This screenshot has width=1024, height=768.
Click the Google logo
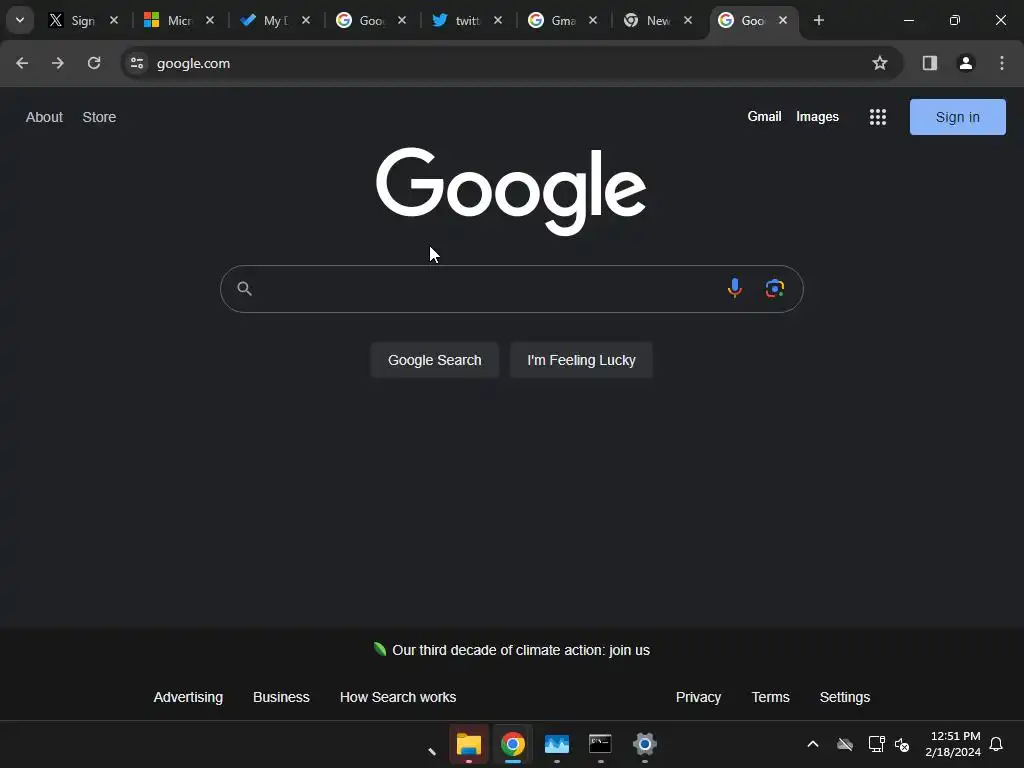click(511, 191)
